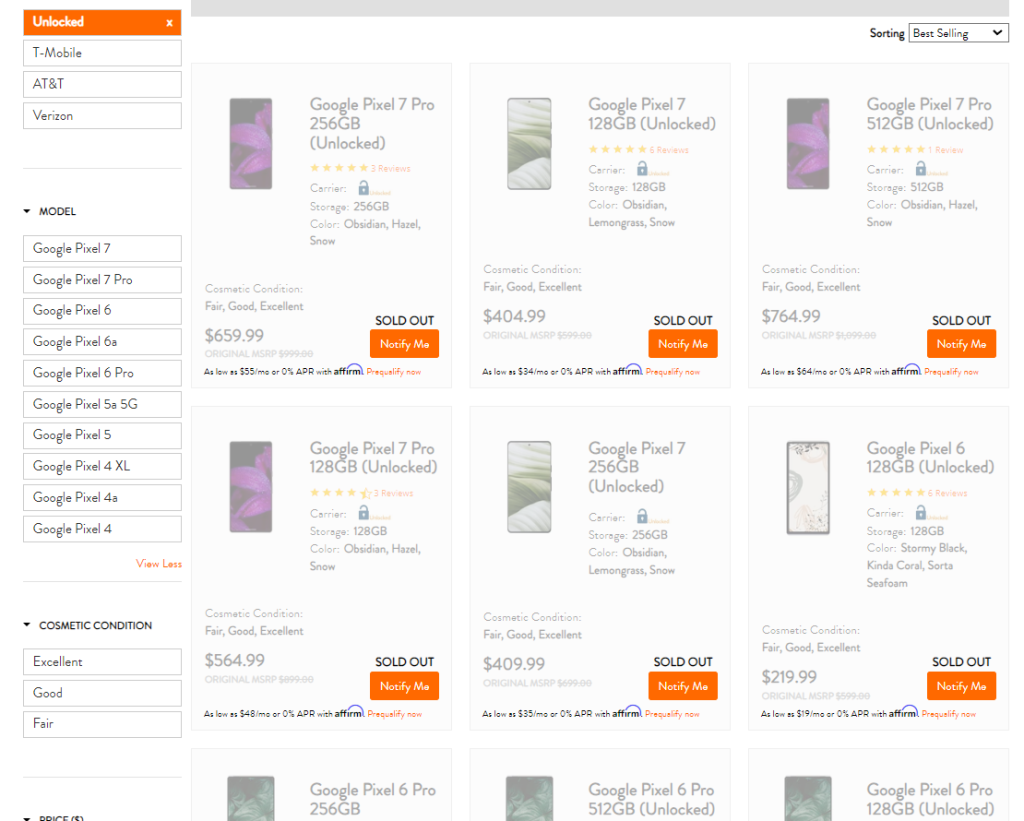Click Notify Me for Pixel 6 128GB
The height and width of the screenshot is (821, 1024).
click(961, 686)
